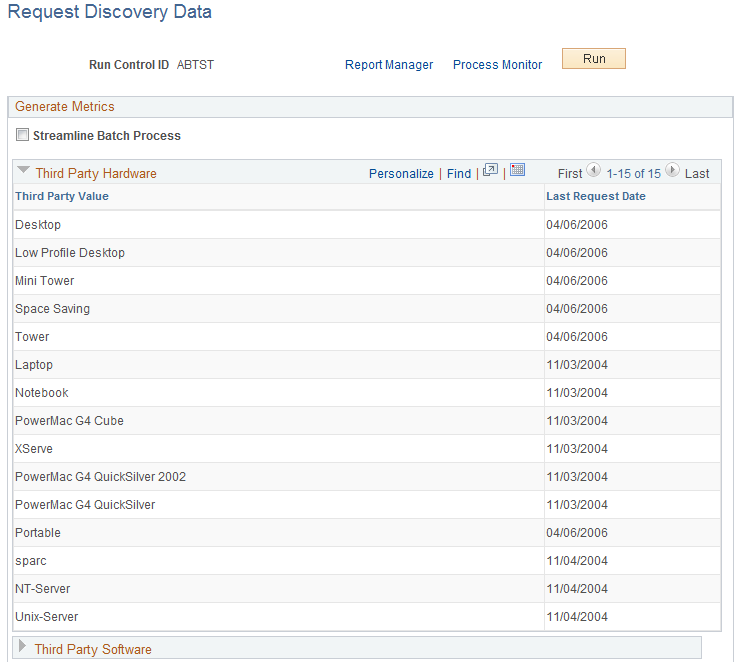
Task: Select the Portable row value
Action: tap(38, 533)
